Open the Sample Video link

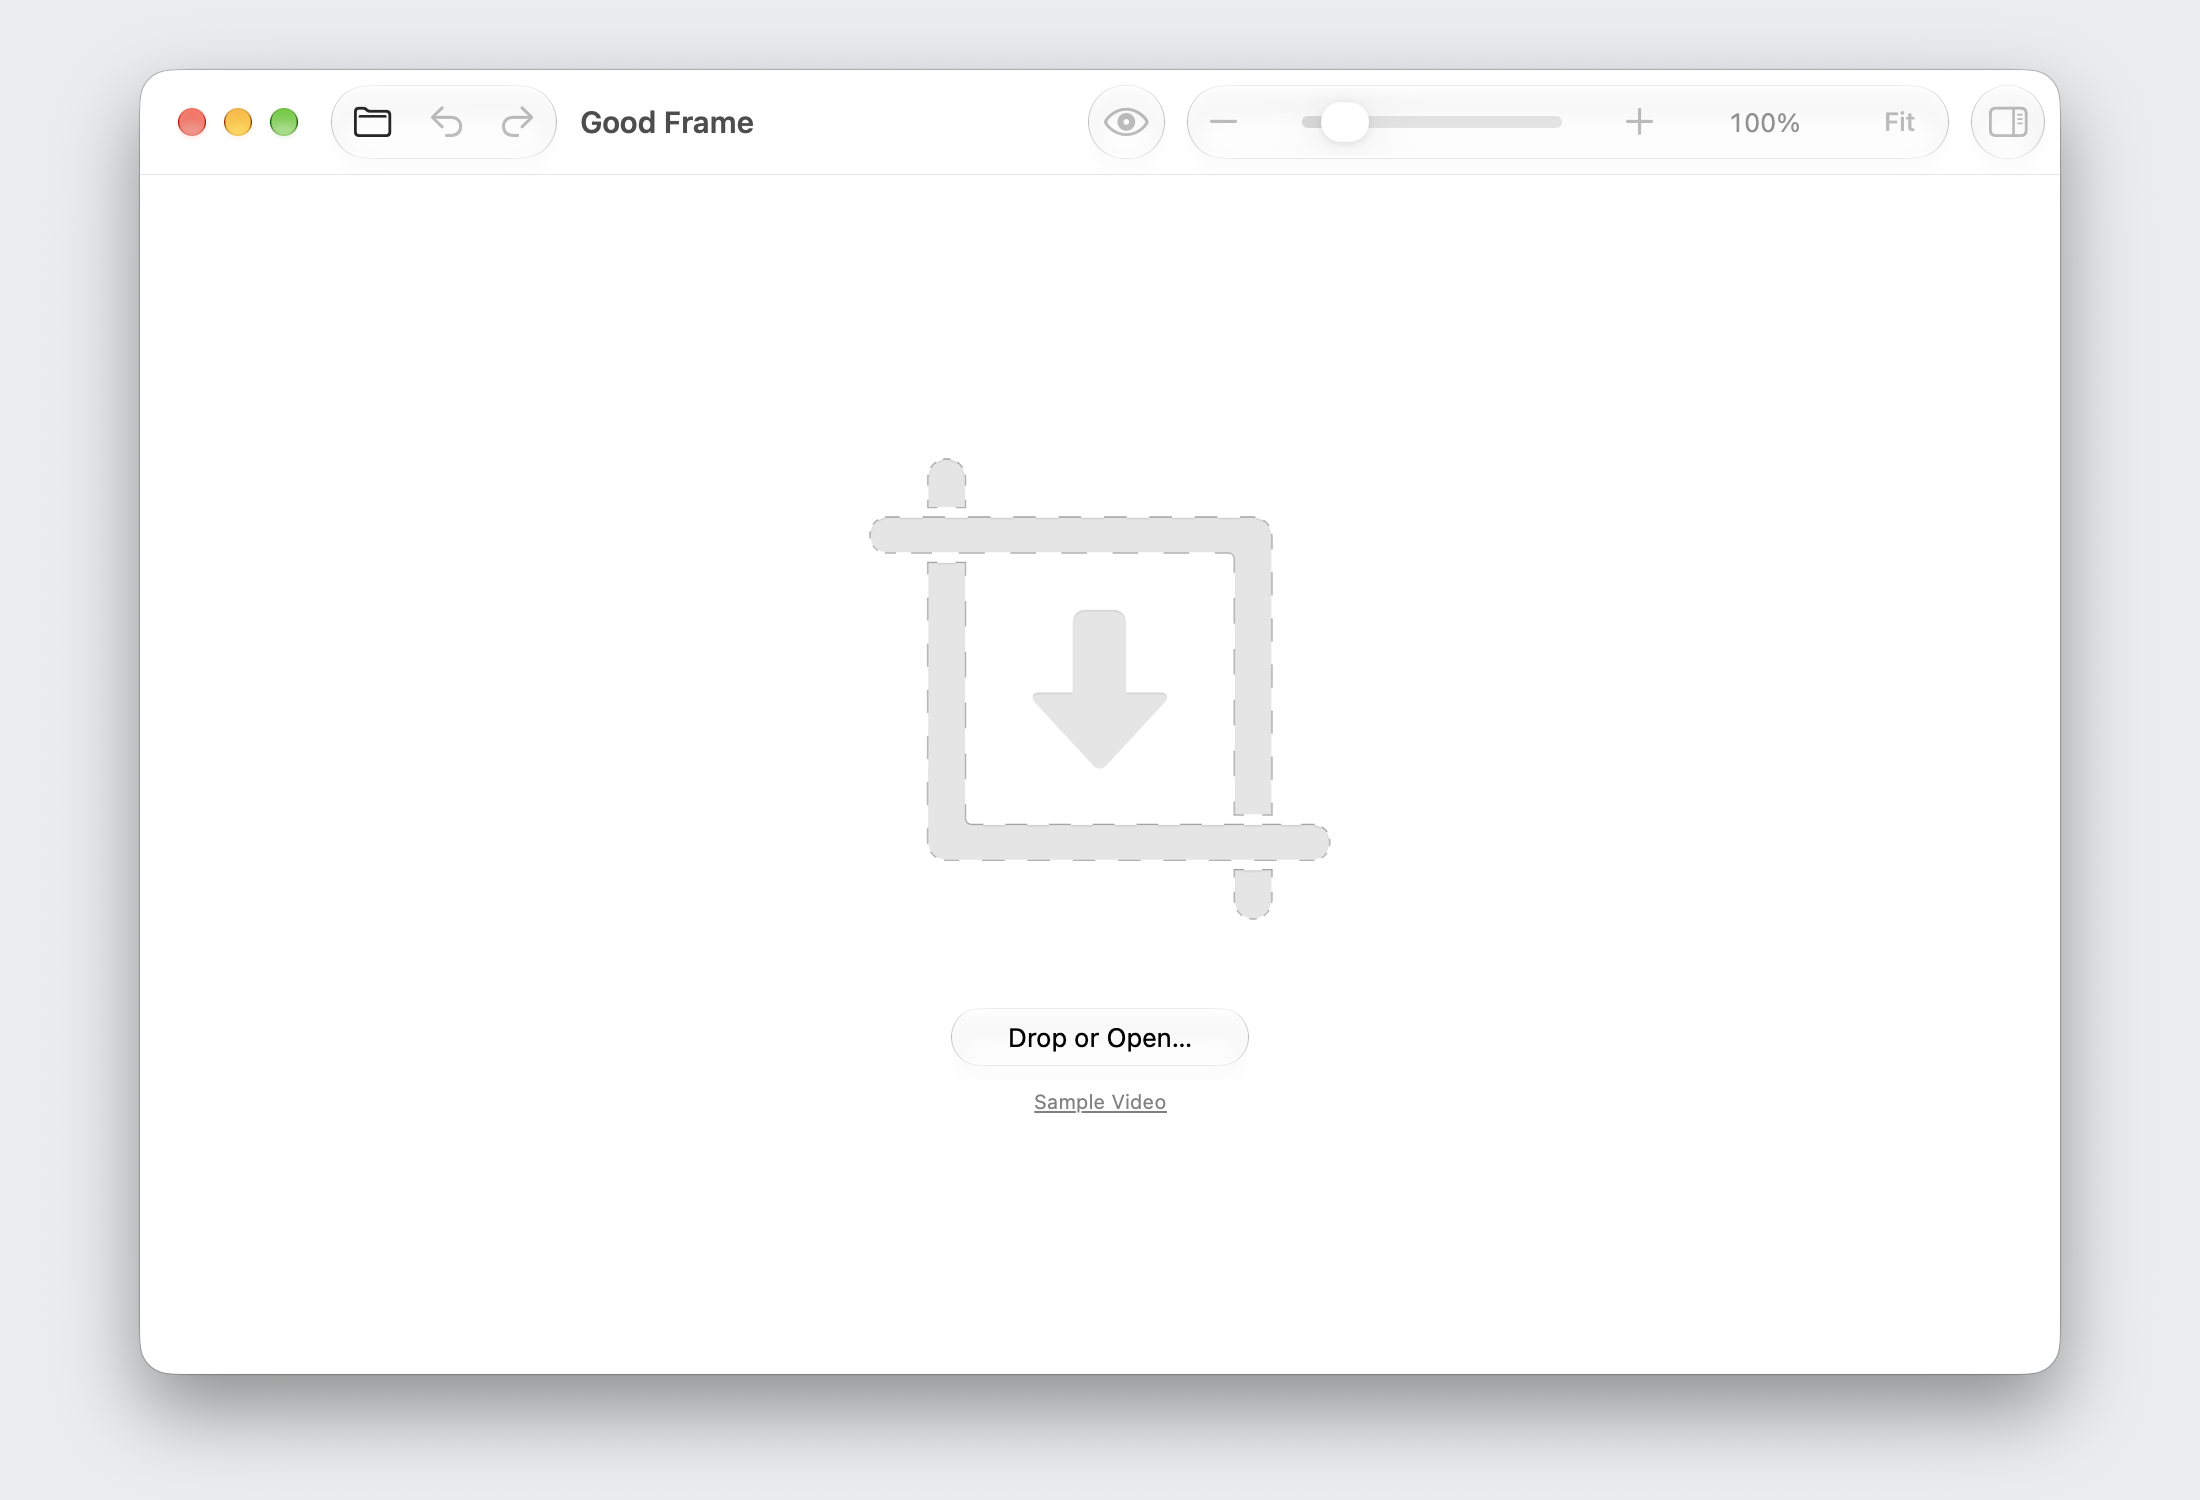pyautogui.click(x=1100, y=1102)
